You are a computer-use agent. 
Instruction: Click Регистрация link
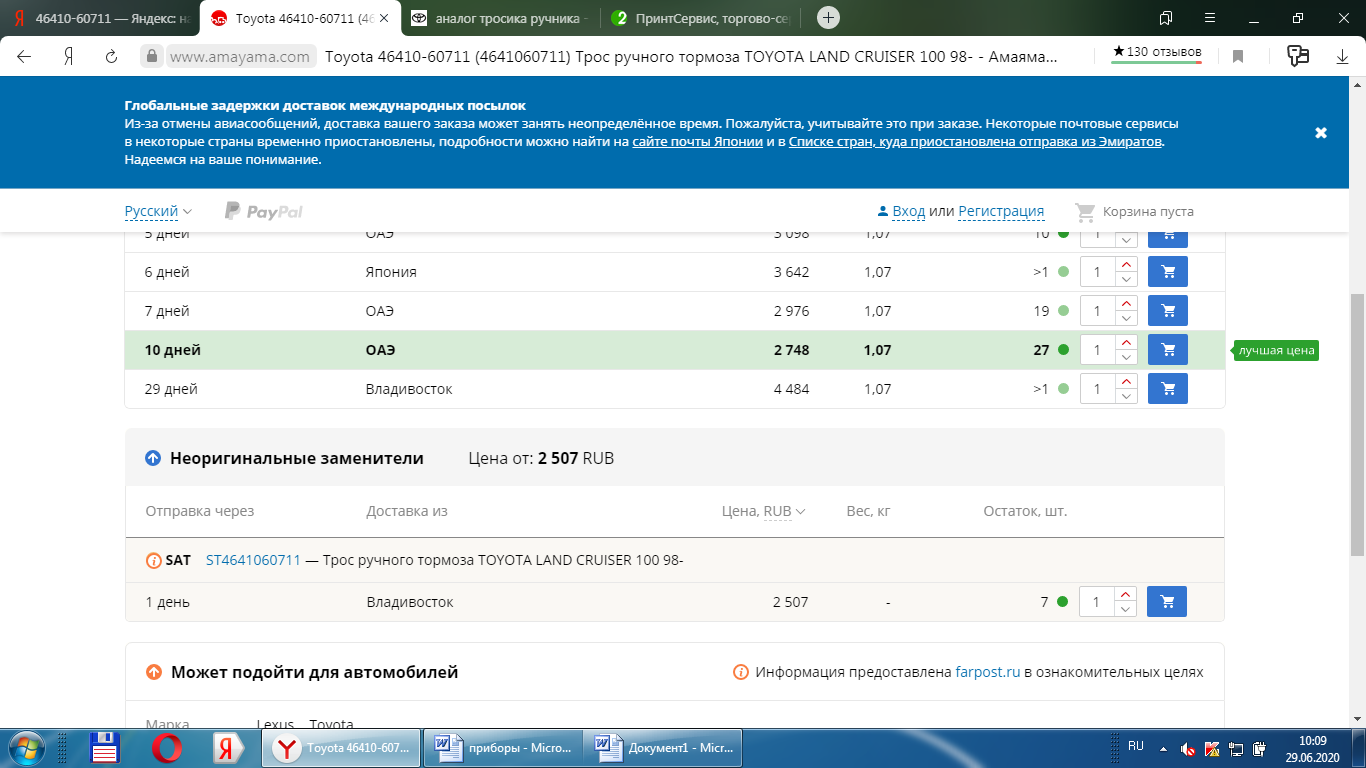[1001, 211]
